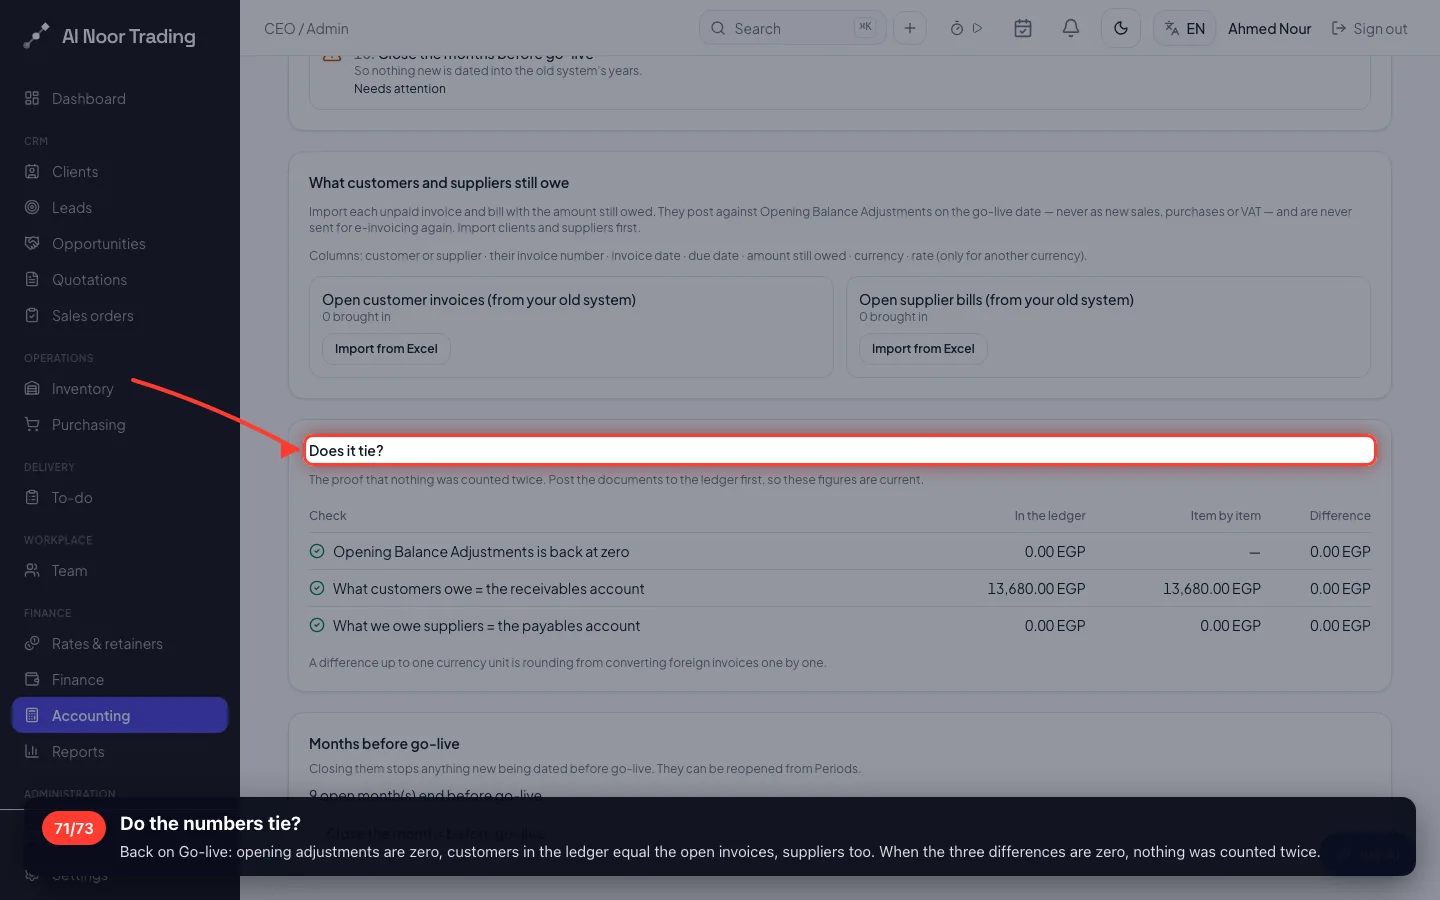Screen dimensions: 1440x900
Task: Open the calendar check icon
Action: tap(1023, 28)
